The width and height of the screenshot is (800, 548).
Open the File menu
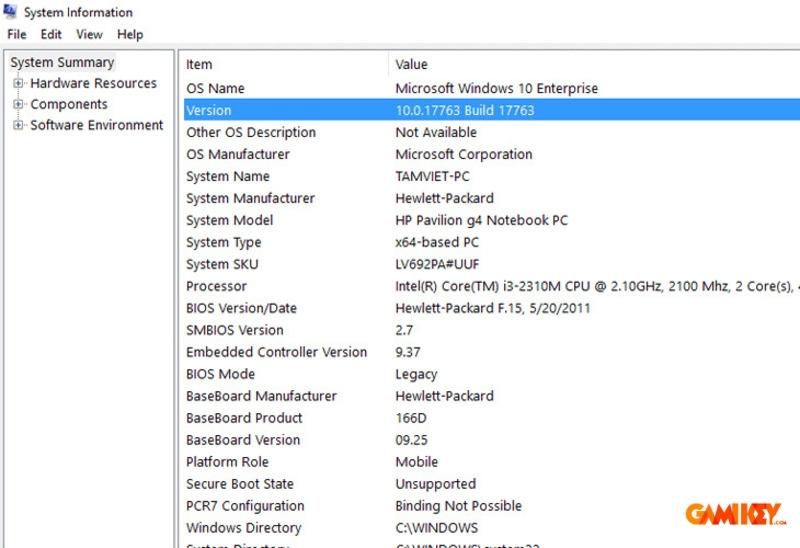pos(17,34)
